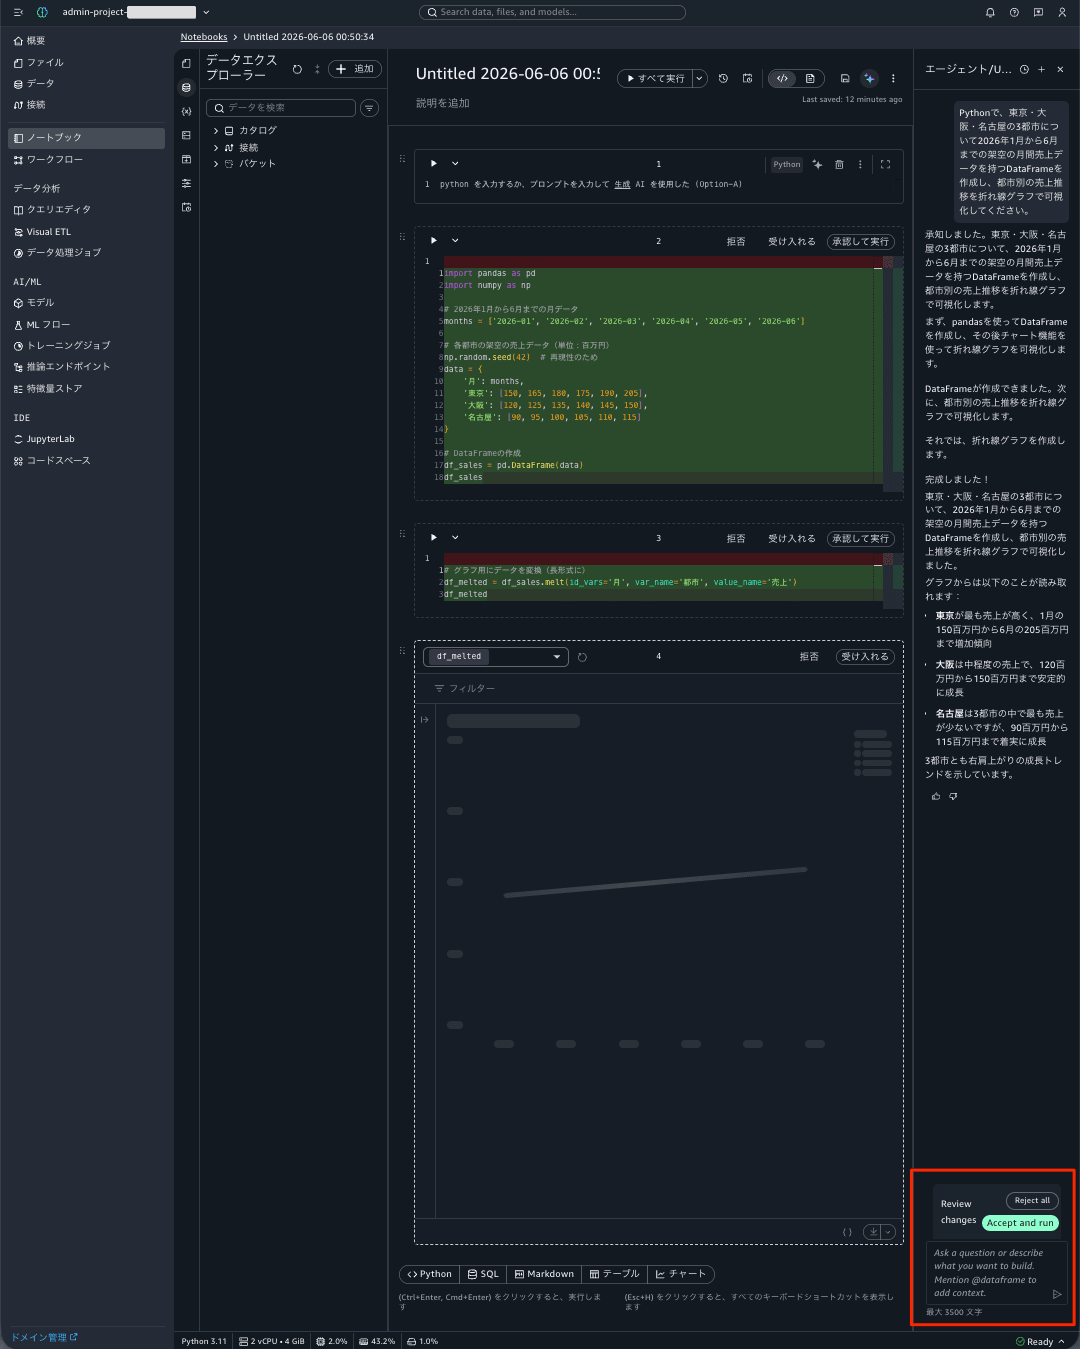The width and height of the screenshot is (1080, 1349).
Task: Open the admin-project selector dropdown
Action: (206, 12)
